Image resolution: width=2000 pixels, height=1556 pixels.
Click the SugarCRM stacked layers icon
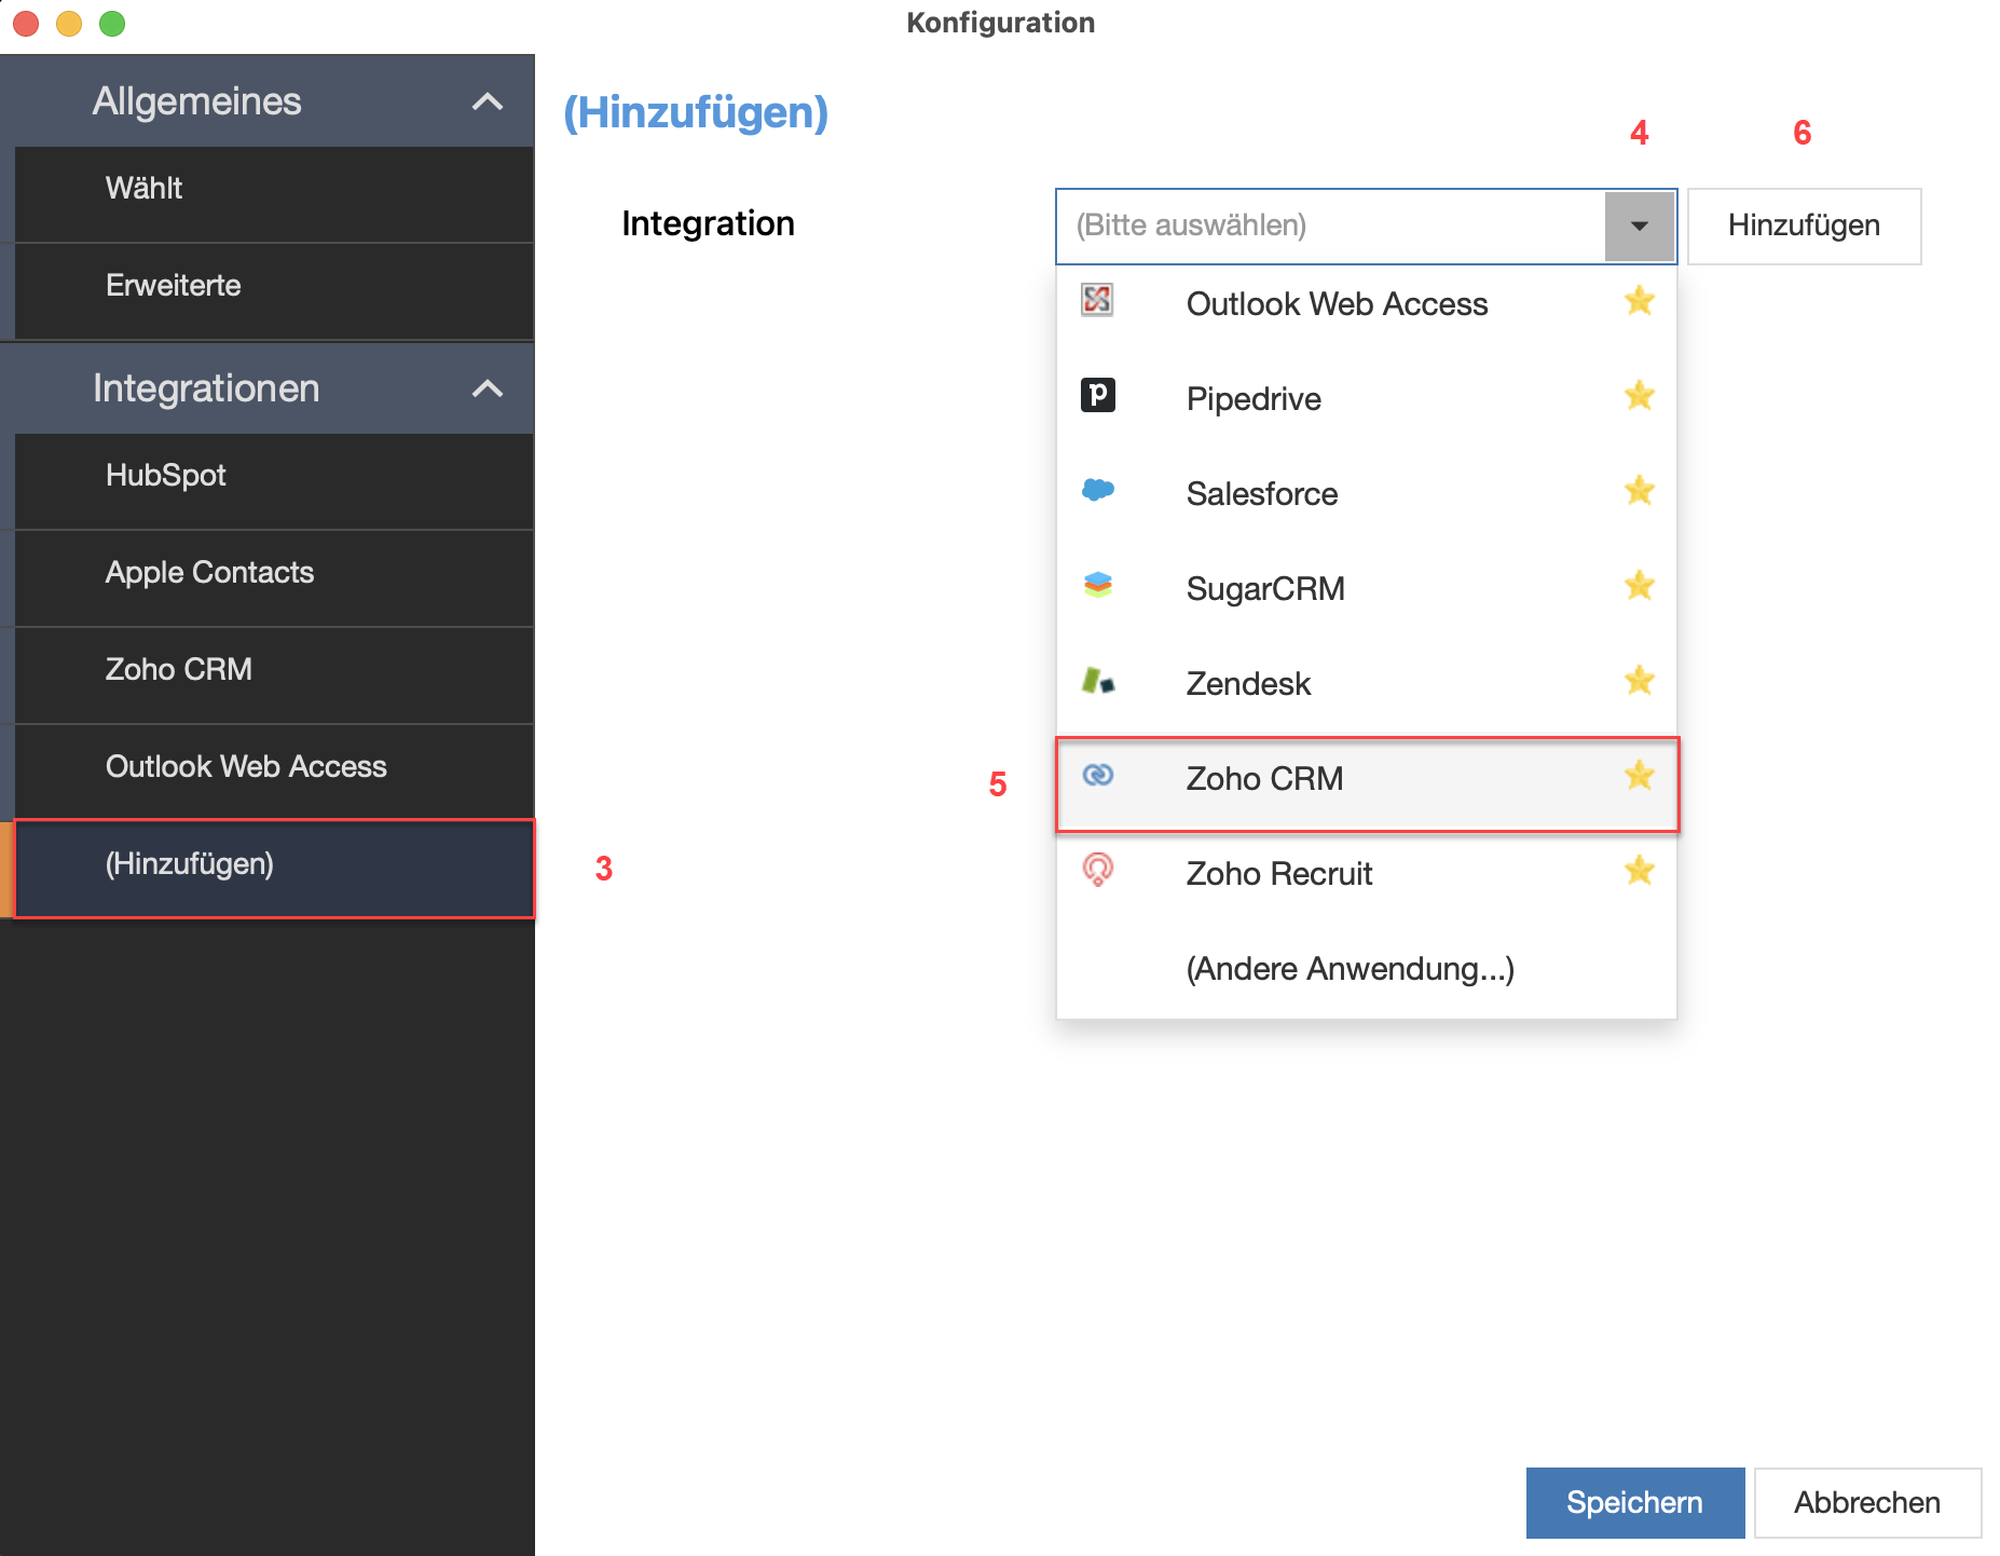click(1097, 585)
